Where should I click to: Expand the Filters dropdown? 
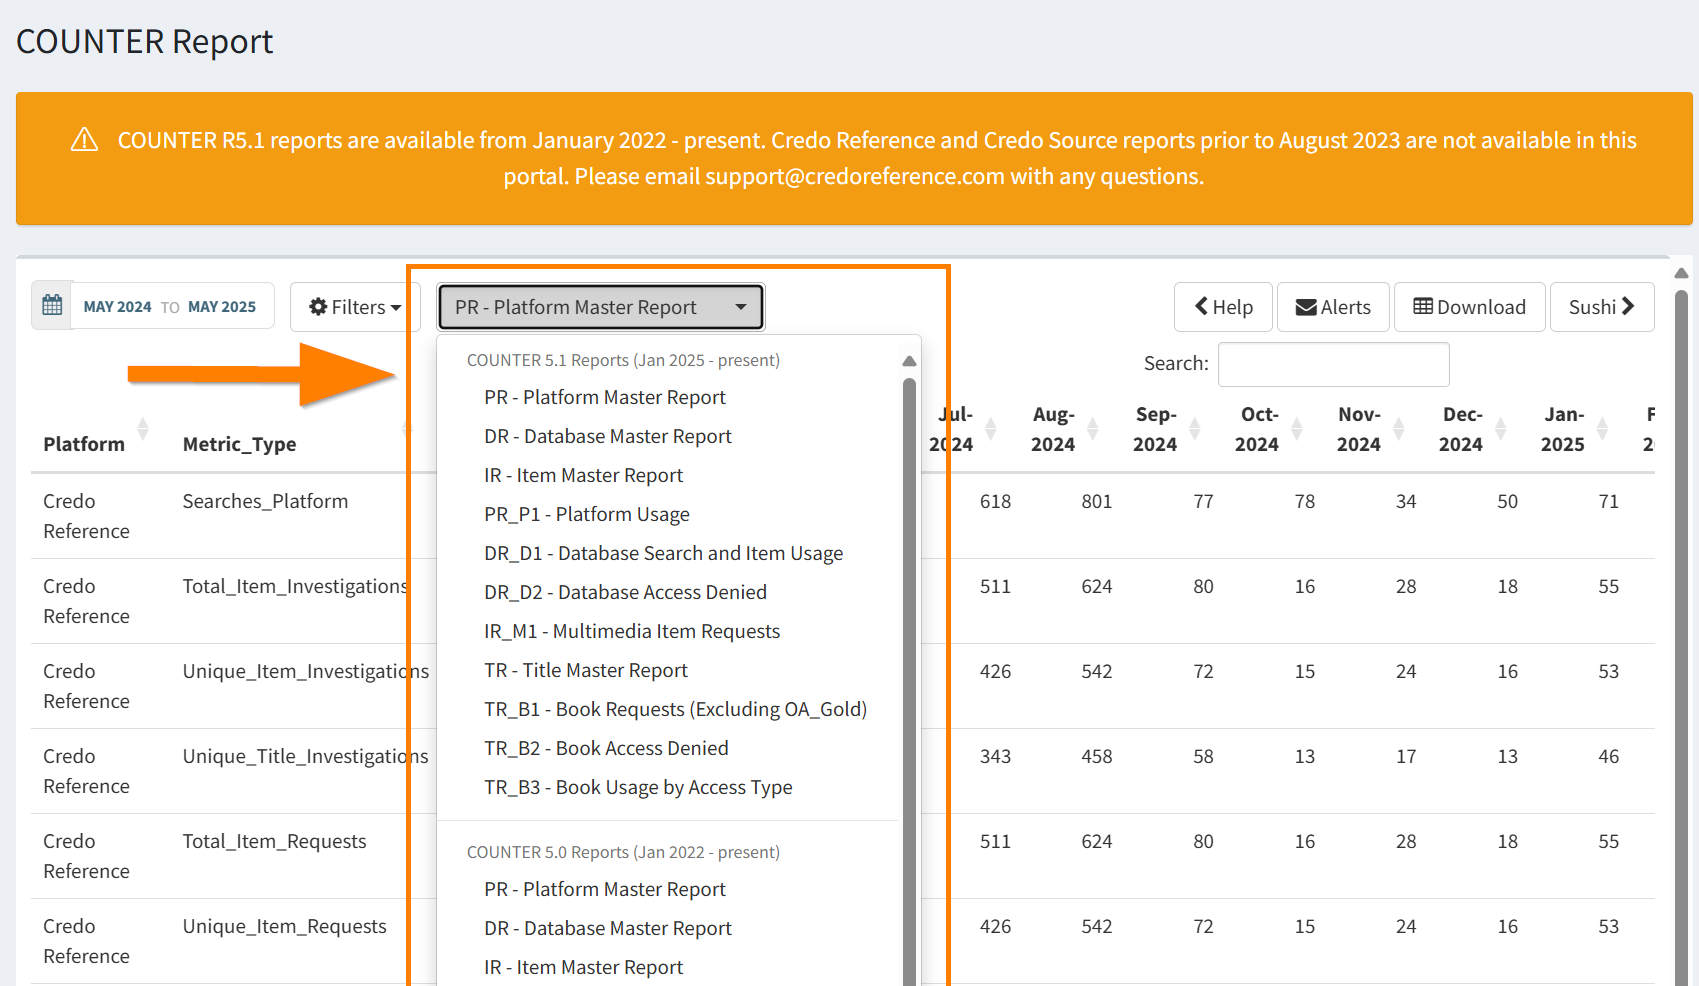tap(355, 307)
